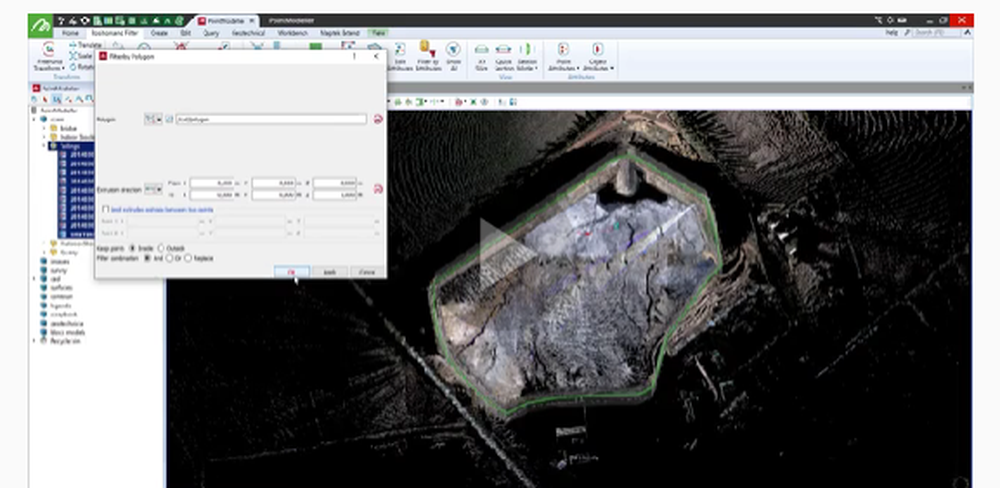The height and width of the screenshot is (488, 1000).
Task: Expand the cad container in the project tree
Action: pos(35,279)
